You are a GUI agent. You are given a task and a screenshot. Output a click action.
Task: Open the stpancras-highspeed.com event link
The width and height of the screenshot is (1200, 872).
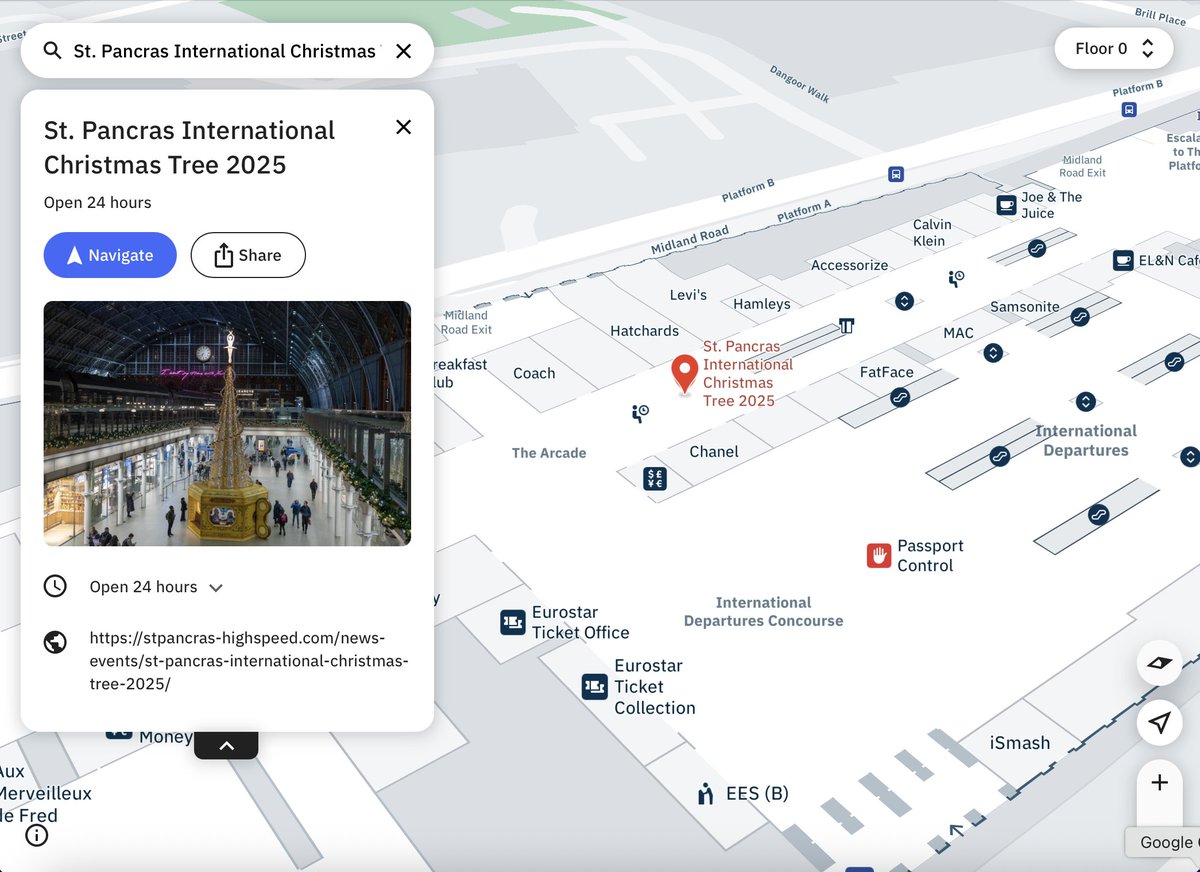pyautogui.click(x=249, y=661)
